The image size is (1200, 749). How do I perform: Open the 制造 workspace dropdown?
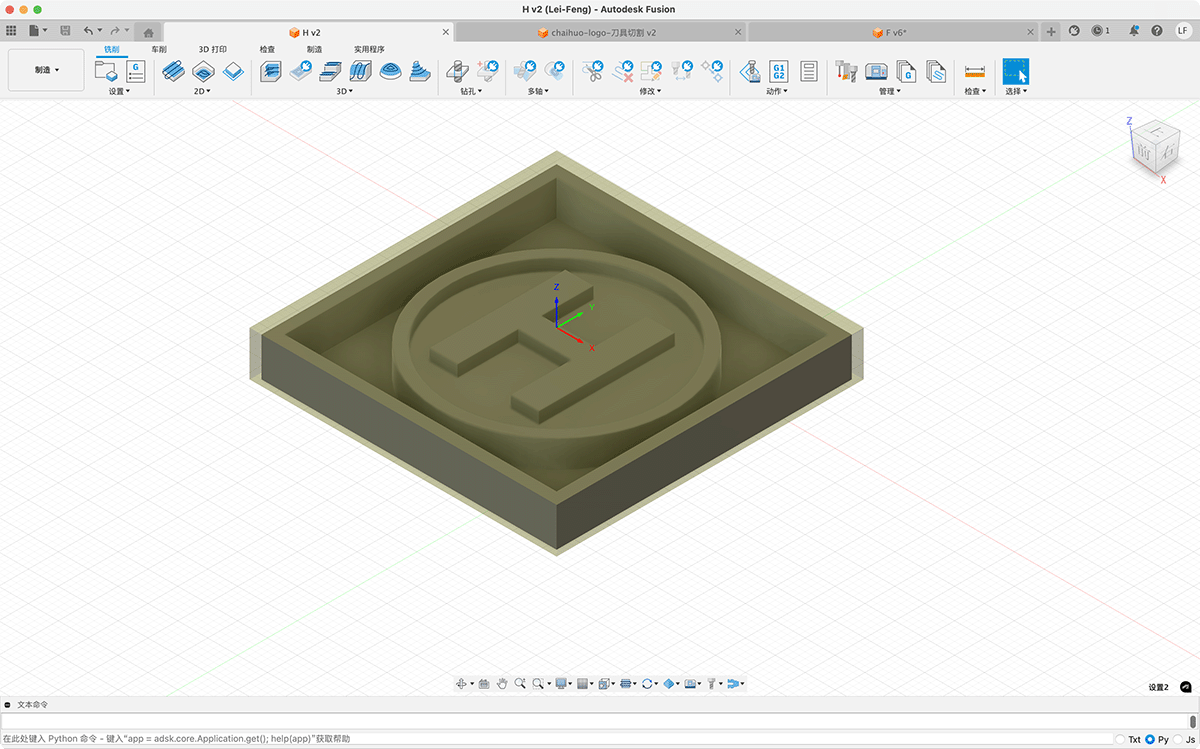46,70
